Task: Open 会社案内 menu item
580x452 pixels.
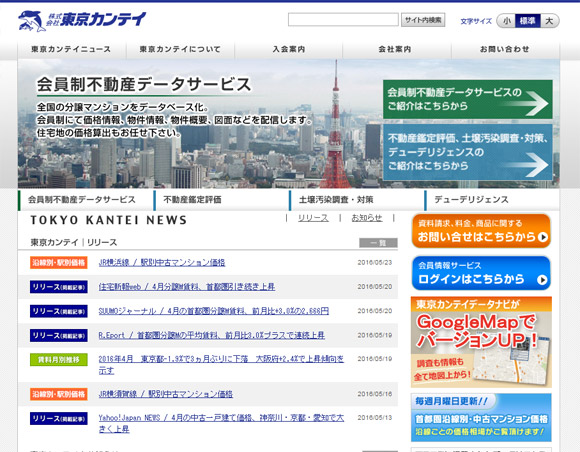Action: 395,49
